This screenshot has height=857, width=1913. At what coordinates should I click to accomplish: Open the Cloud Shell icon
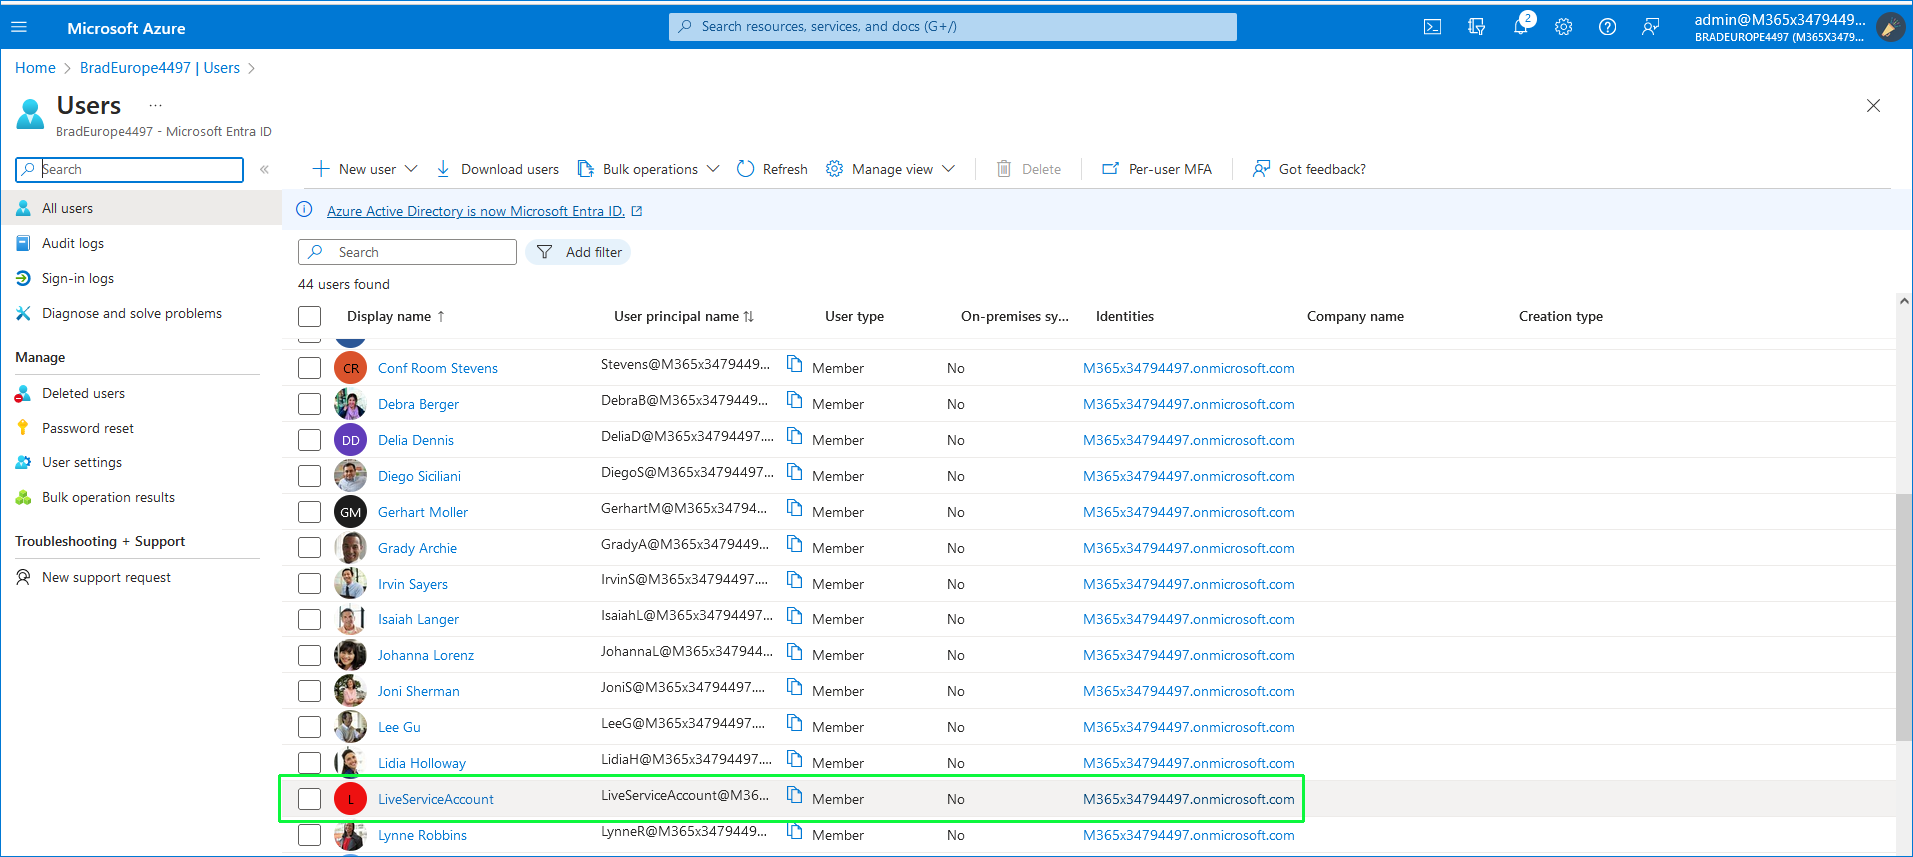pos(1432,27)
